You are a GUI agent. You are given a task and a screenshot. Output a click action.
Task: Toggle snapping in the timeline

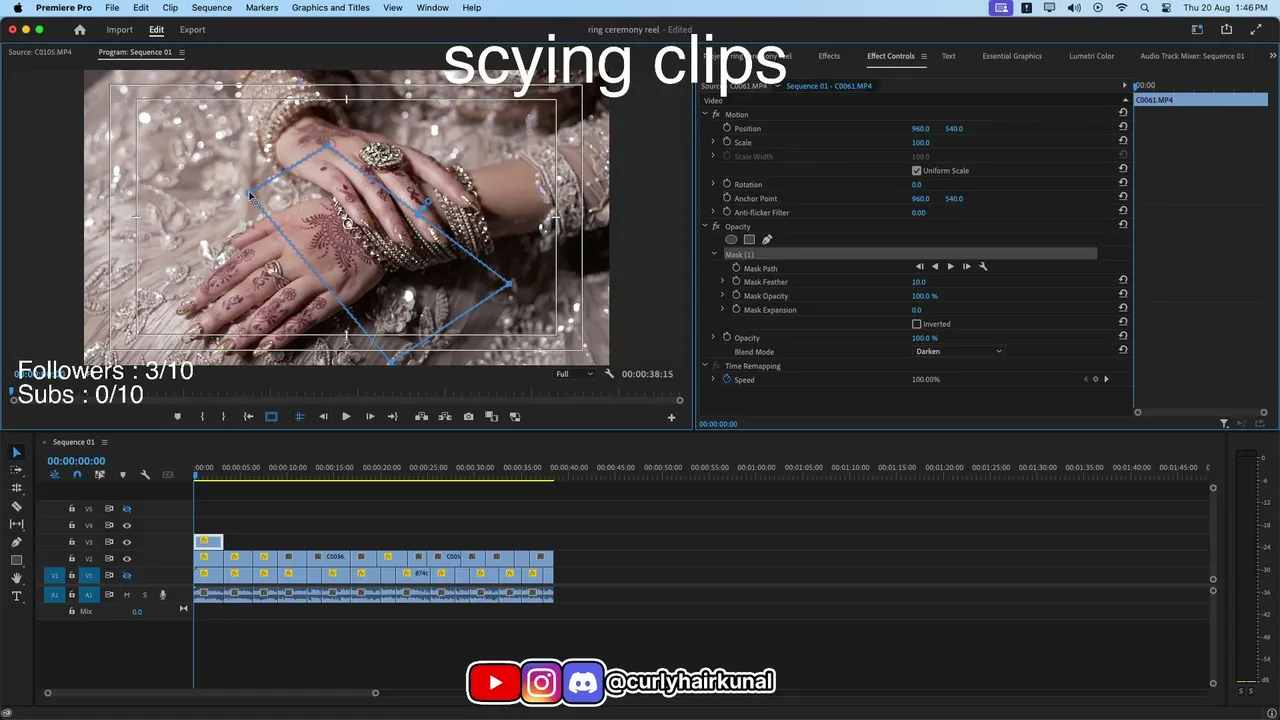[x=77, y=475]
